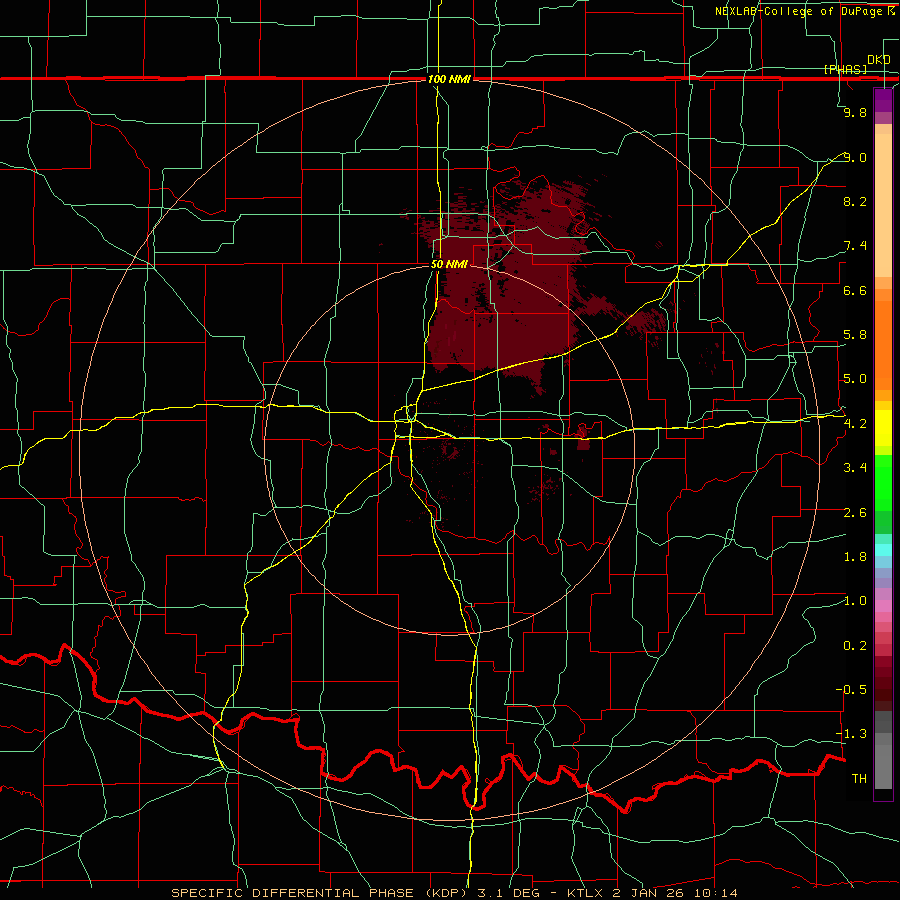Select the 8.2 scale label

855,201
